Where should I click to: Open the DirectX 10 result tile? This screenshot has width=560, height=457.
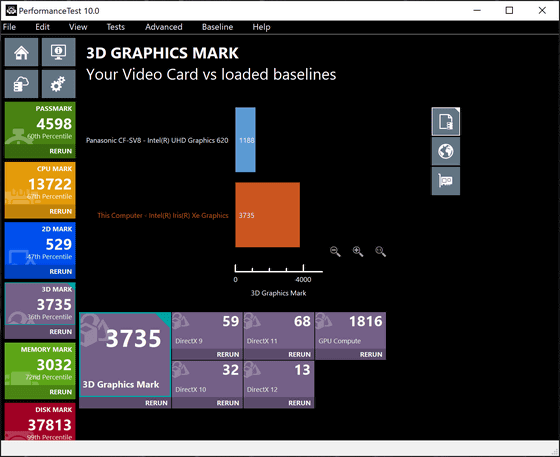tap(207, 380)
